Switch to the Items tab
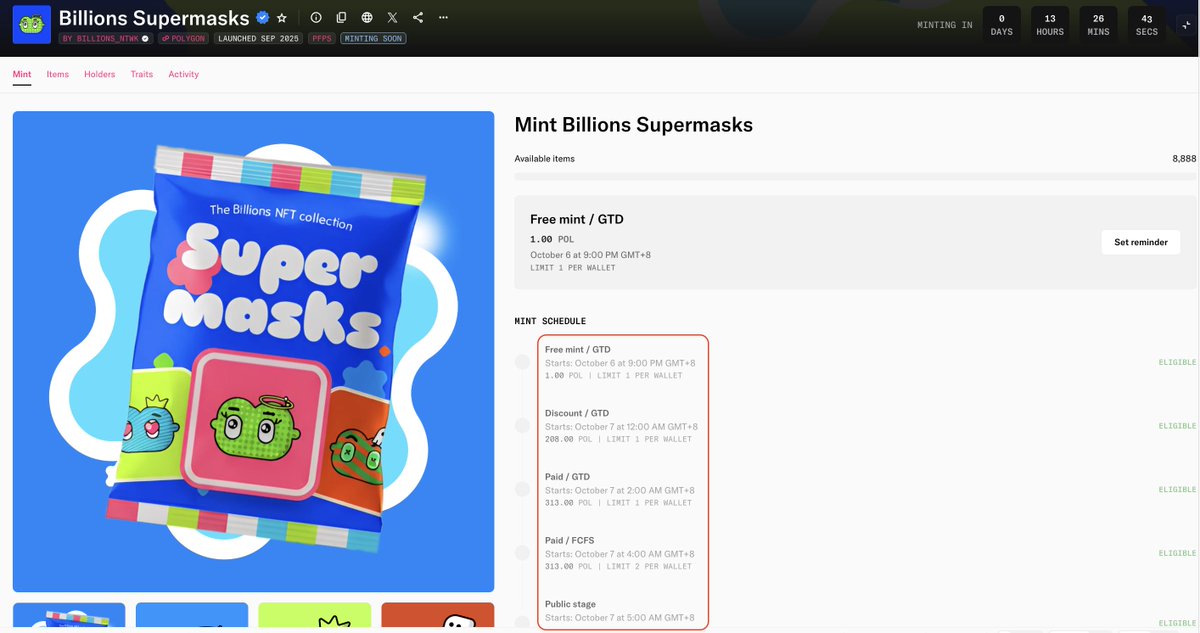Screen dimensions: 1200x633 [58, 74]
